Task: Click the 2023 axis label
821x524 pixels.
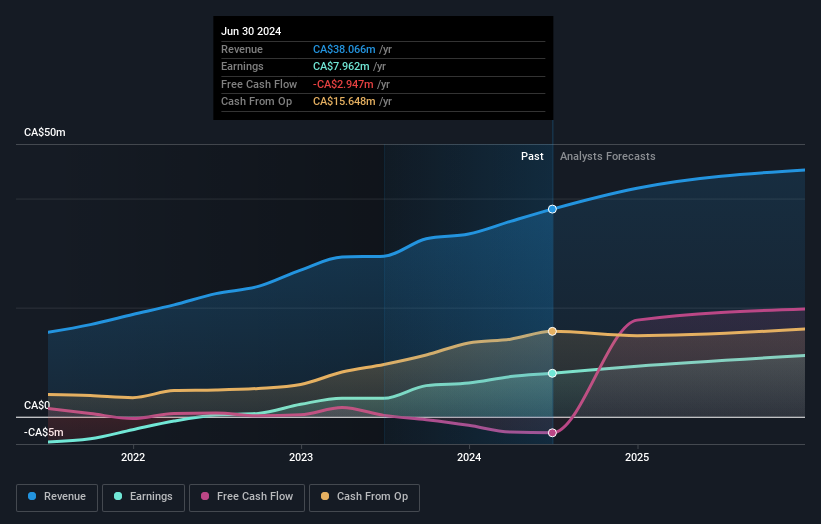Action: coord(301,457)
